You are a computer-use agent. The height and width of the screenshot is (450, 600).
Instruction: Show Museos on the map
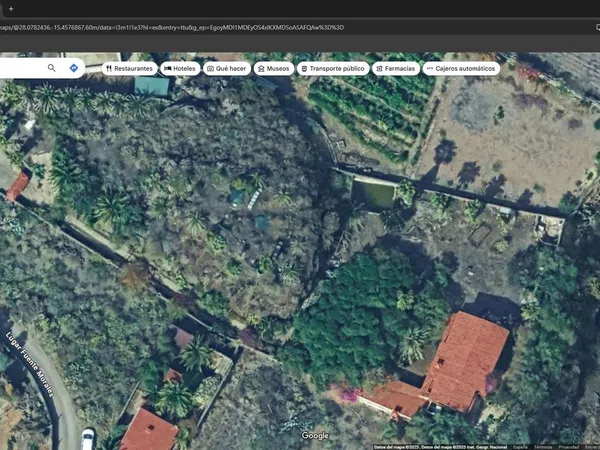pos(274,68)
